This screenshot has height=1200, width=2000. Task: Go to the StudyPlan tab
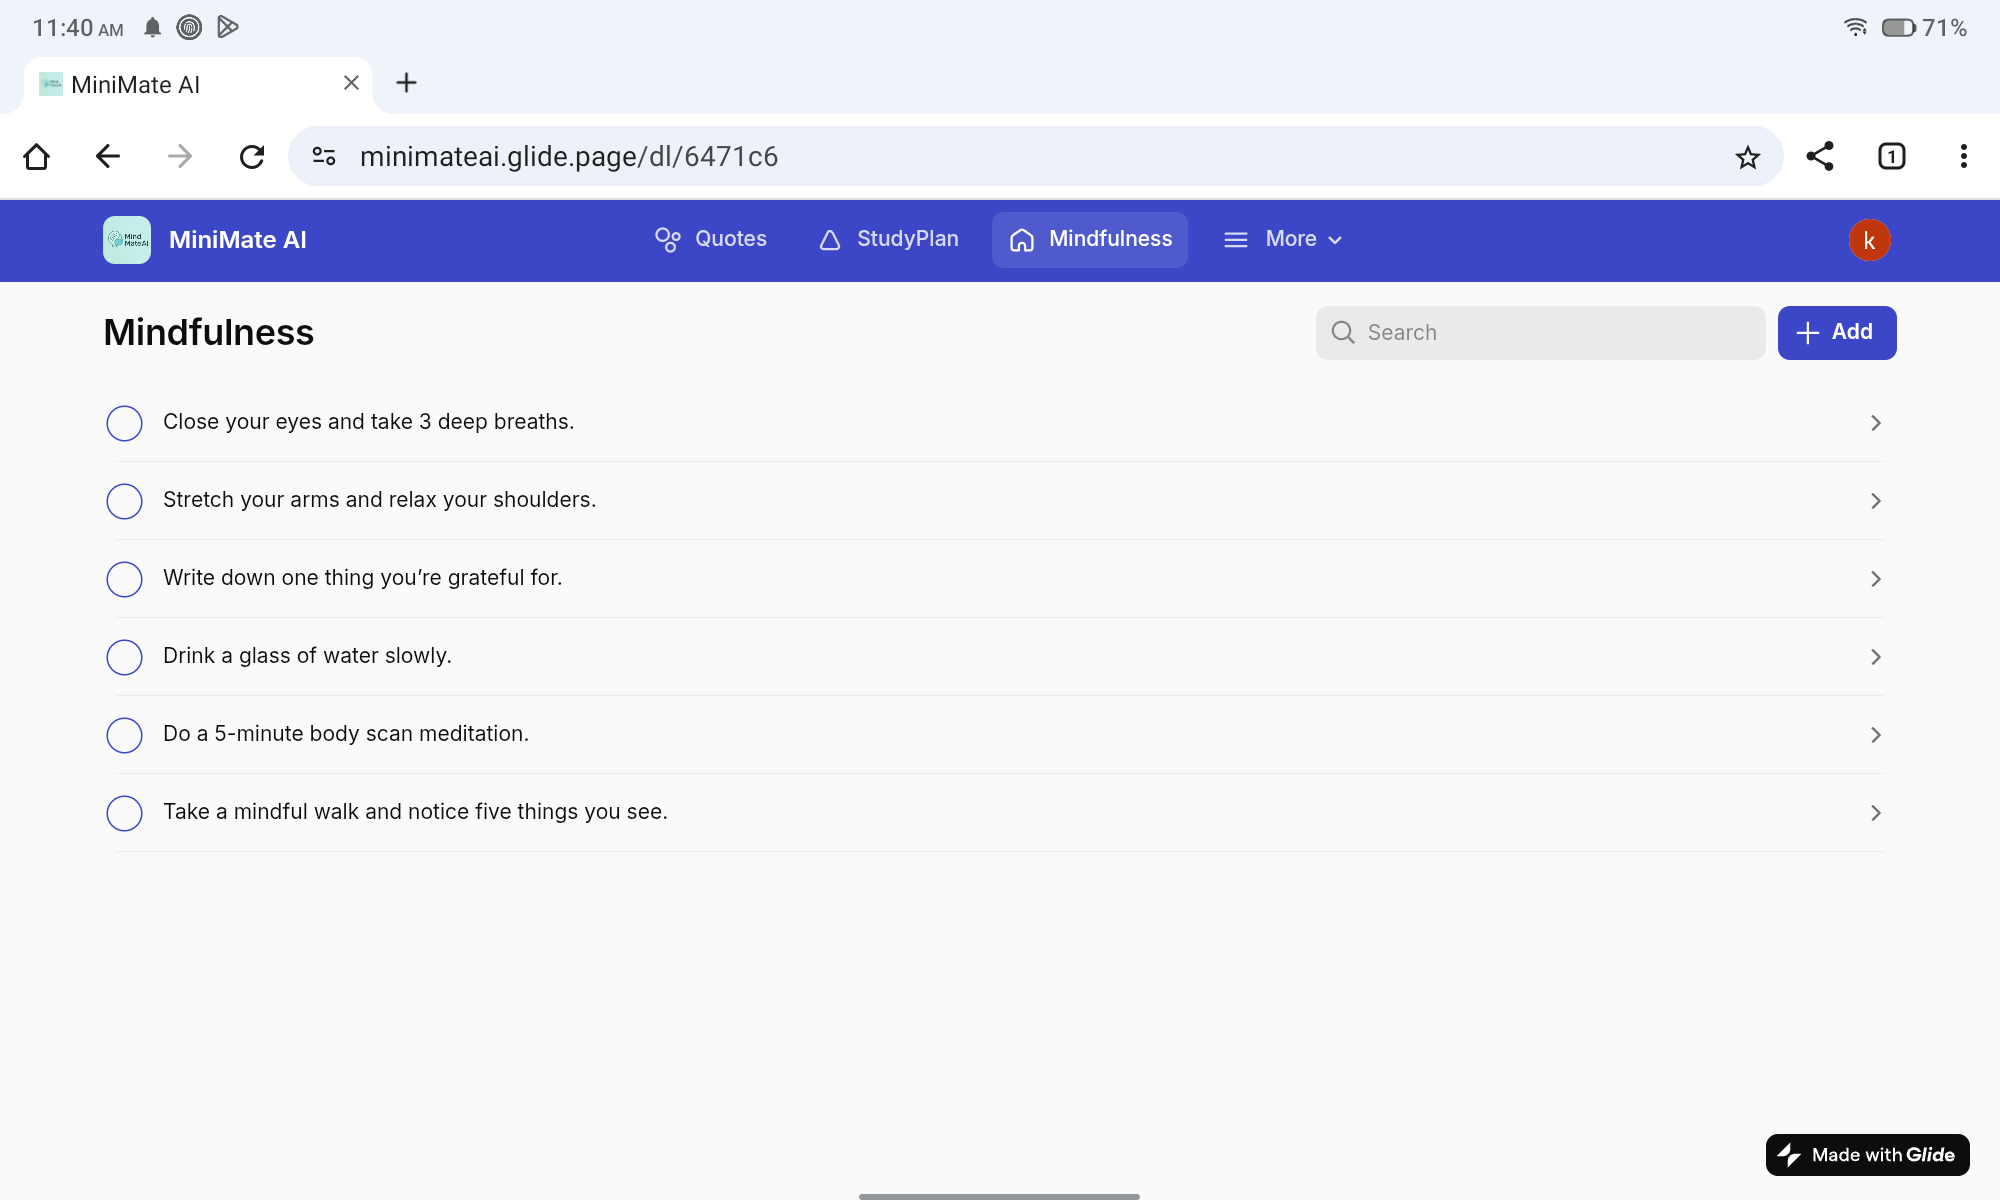[889, 240]
